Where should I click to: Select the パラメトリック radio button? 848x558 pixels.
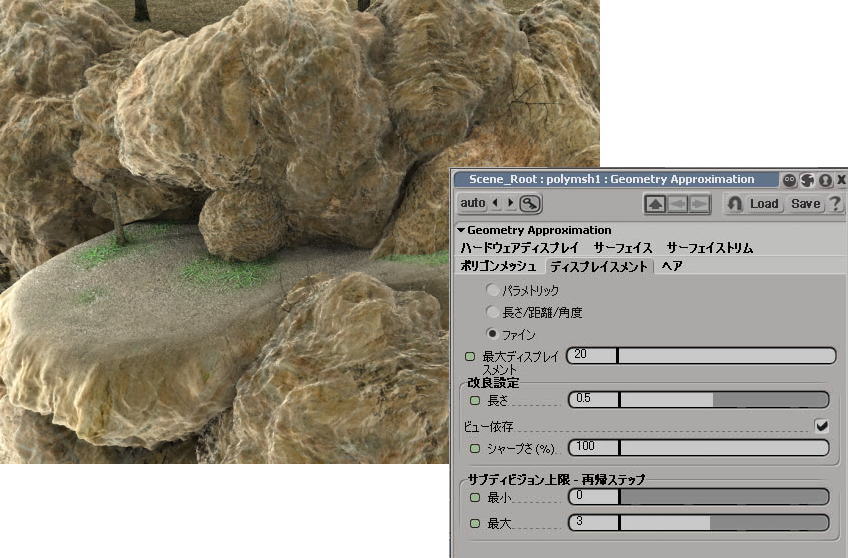click(492, 290)
